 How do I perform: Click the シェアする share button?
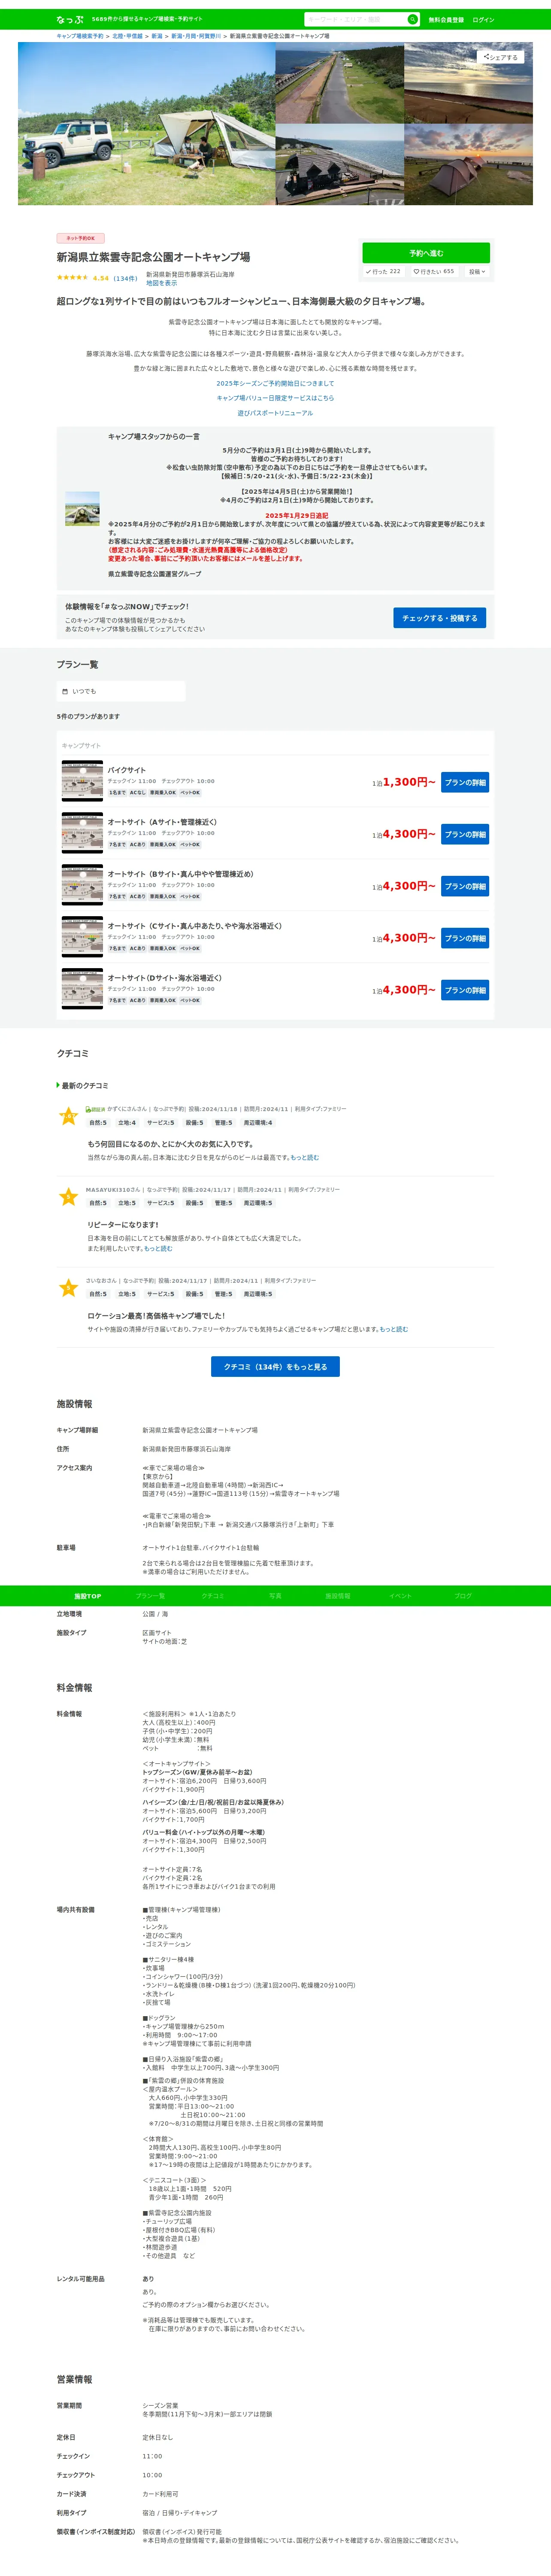(x=500, y=57)
